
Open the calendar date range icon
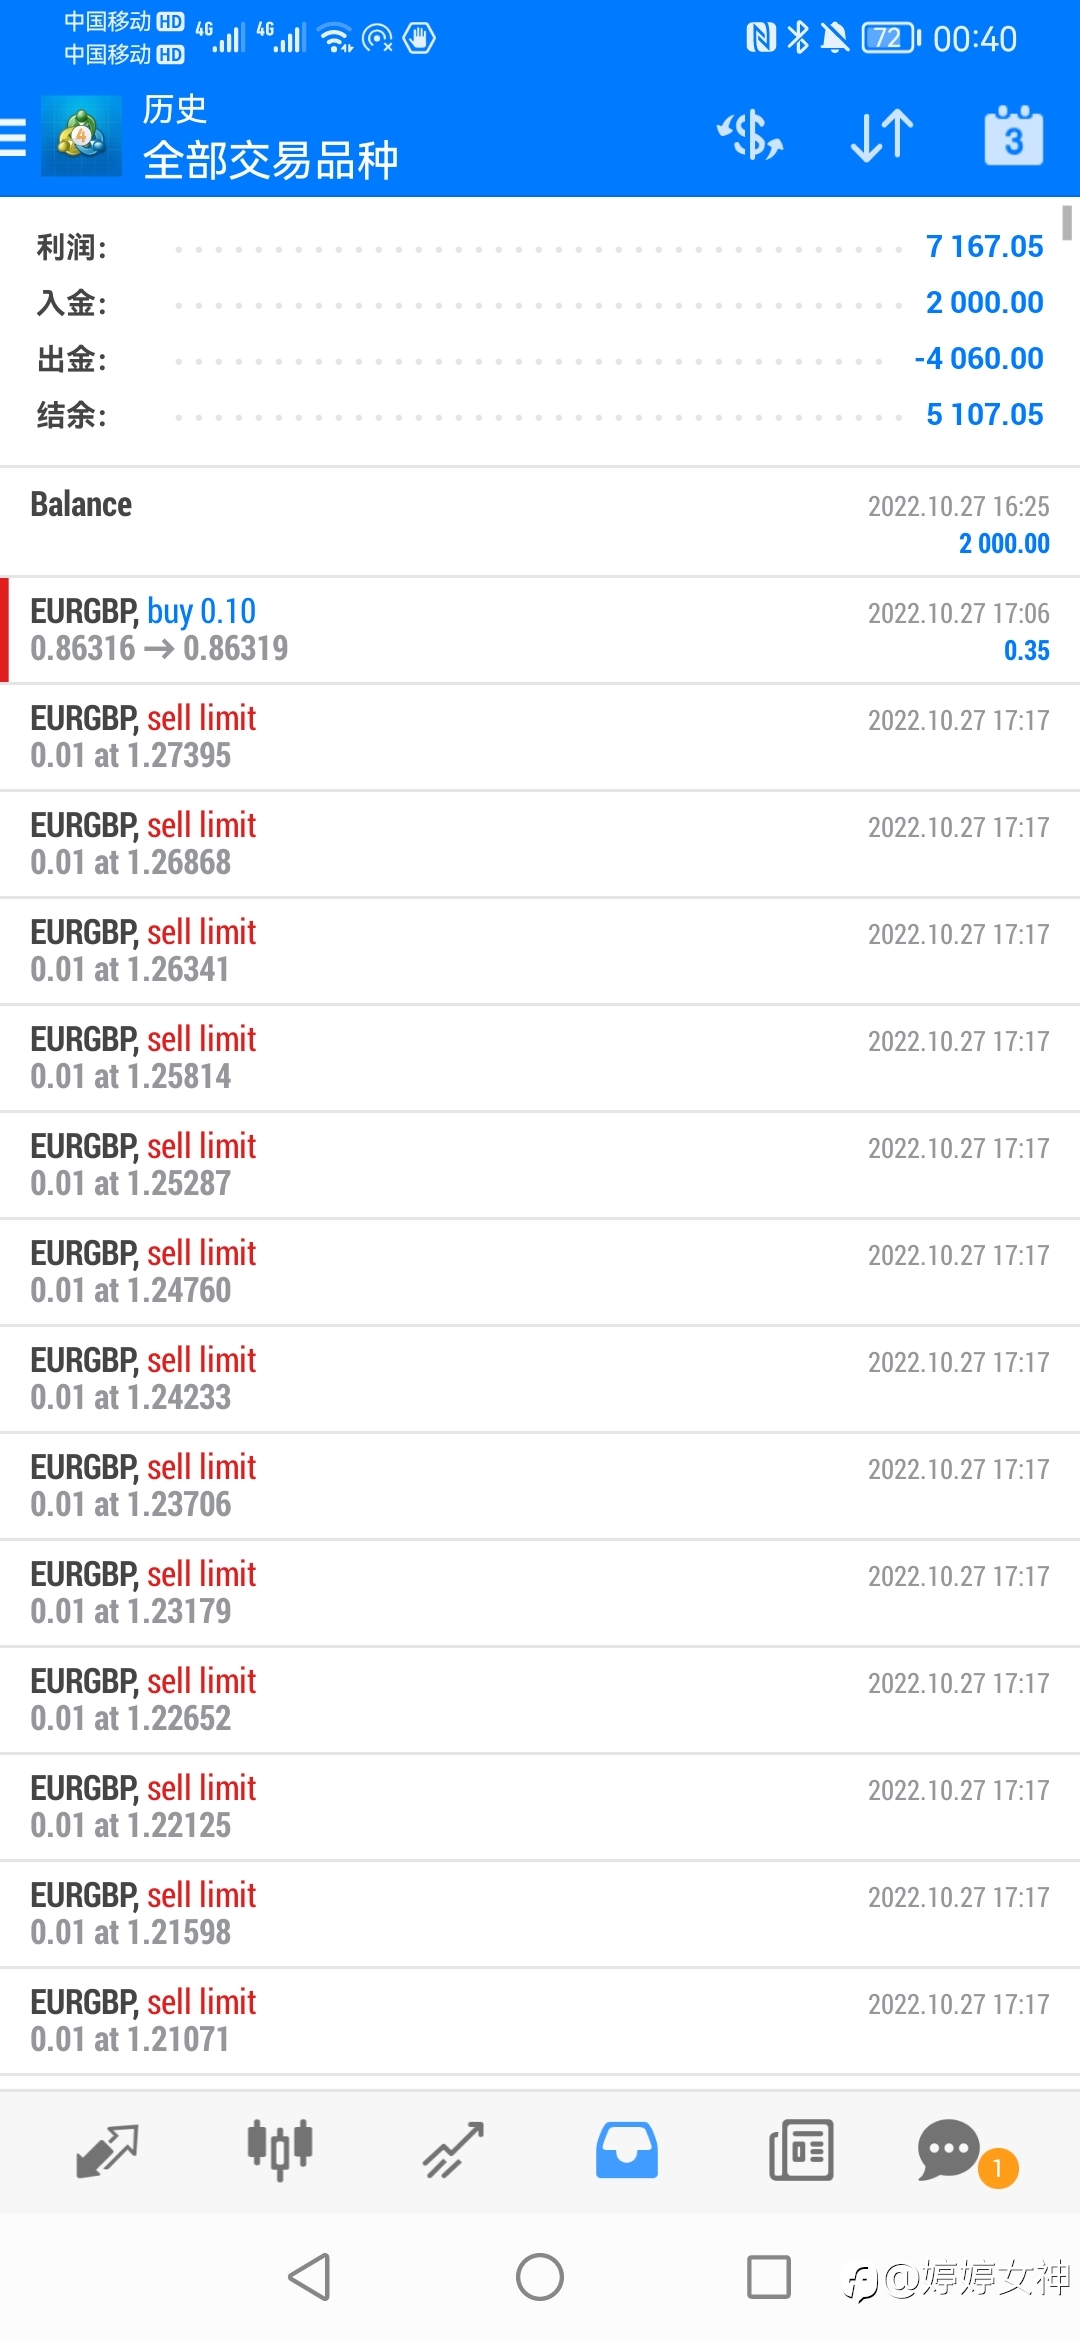click(x=1013, y=135)
